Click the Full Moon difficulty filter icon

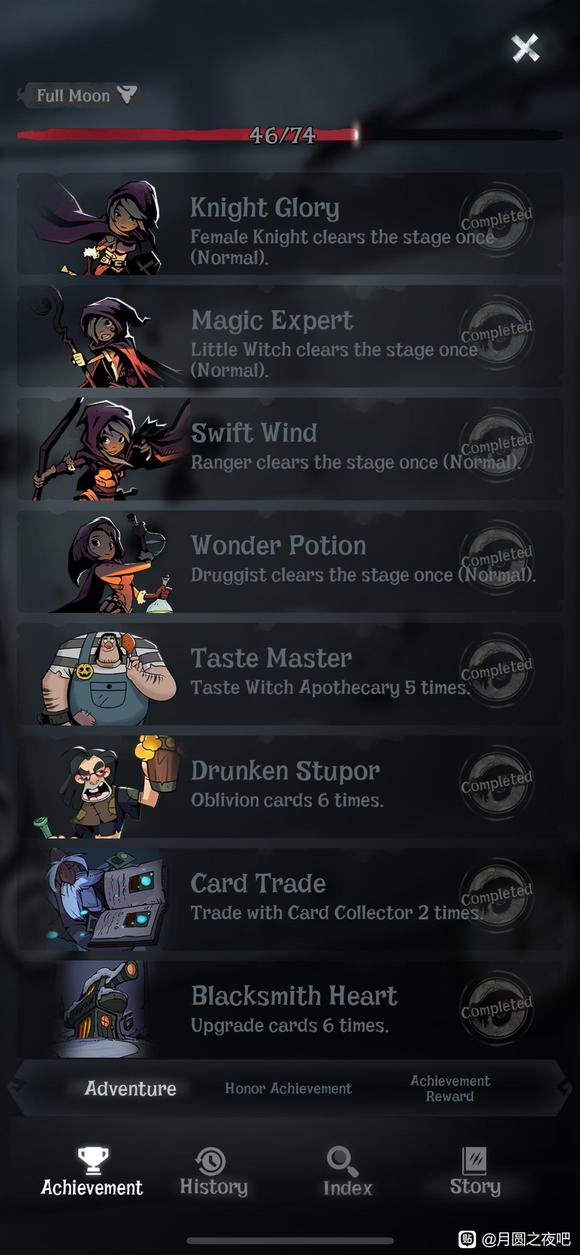point(127,95)
